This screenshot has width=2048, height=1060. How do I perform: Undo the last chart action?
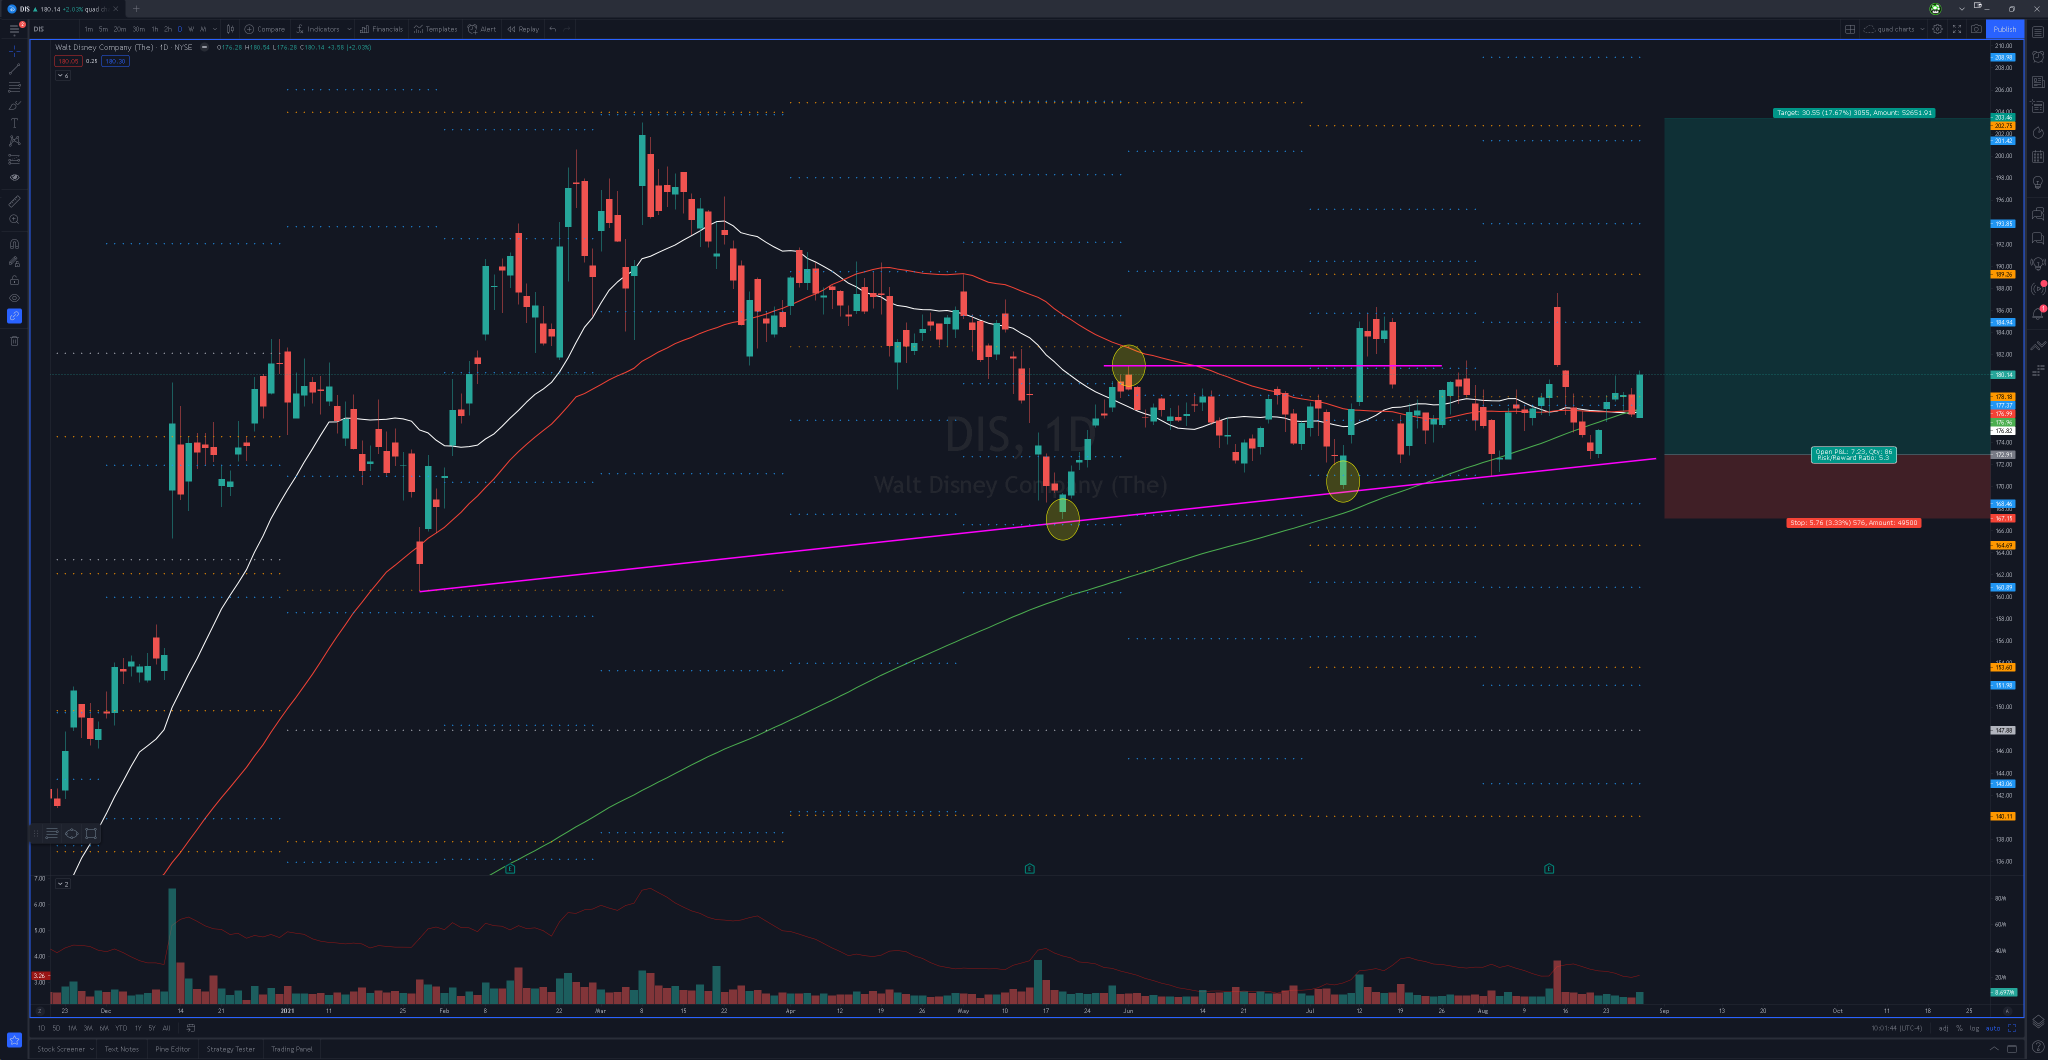click(553, 29)
